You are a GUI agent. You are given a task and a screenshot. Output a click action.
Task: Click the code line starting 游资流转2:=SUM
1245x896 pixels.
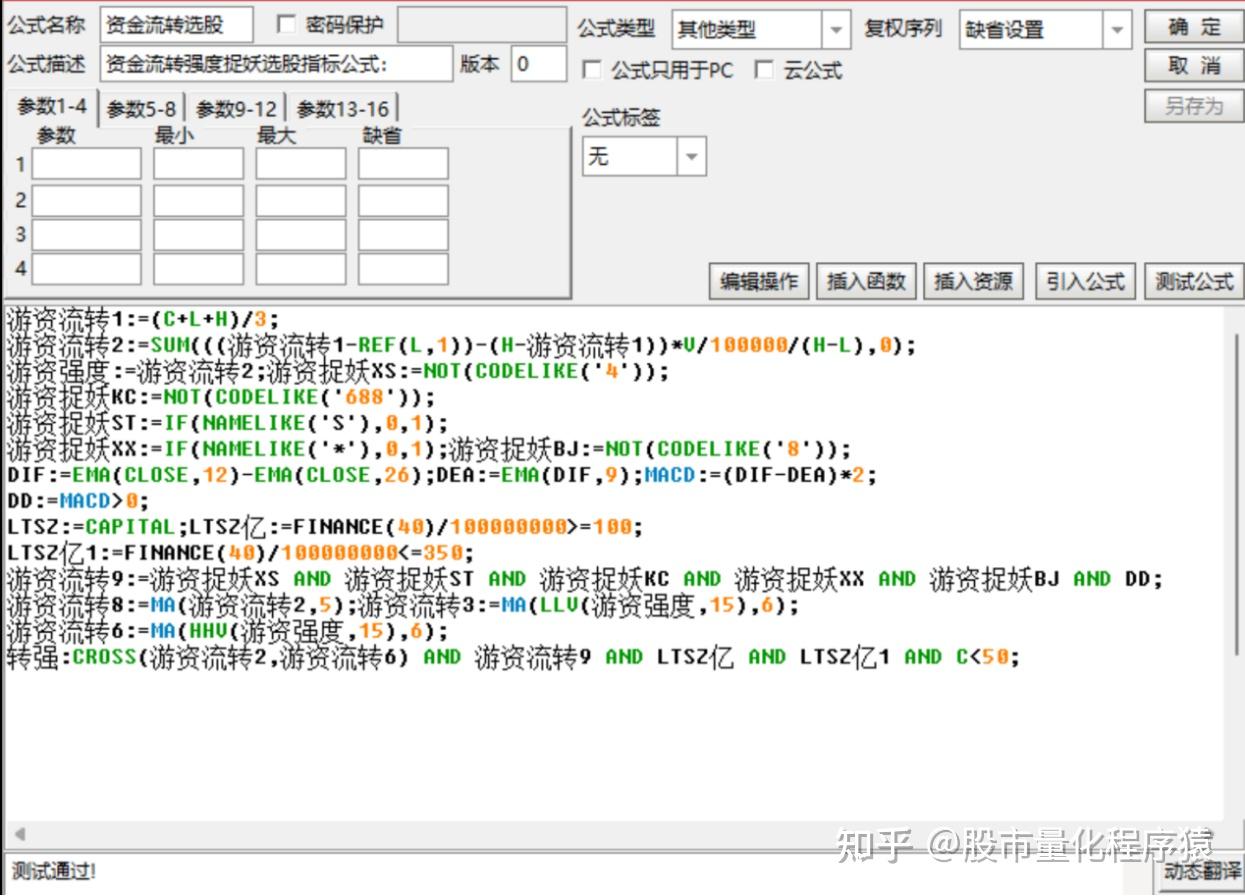click(x=461, y=346)
